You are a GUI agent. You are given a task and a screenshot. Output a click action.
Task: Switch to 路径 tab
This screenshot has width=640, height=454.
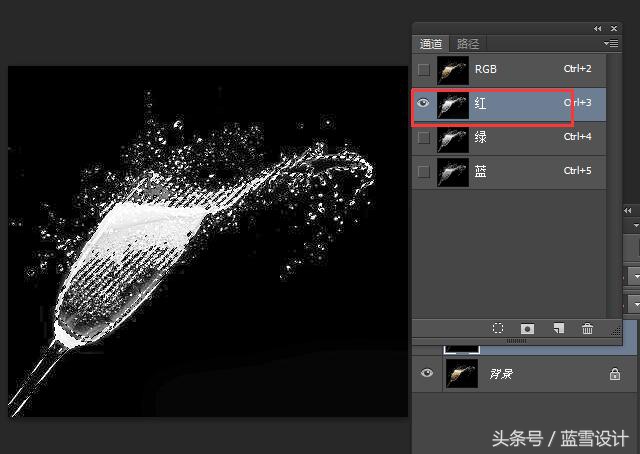pos(468,44)
